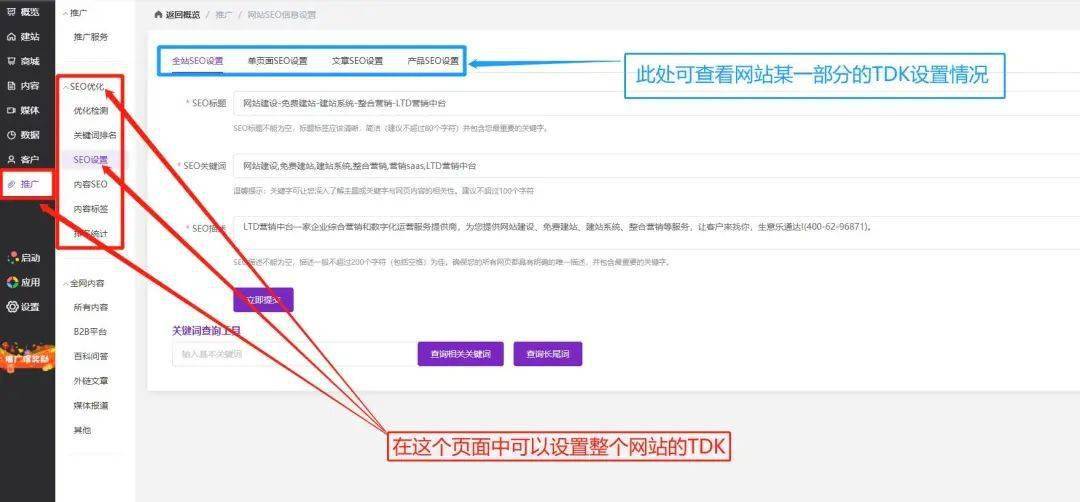Image resolution: width=1080 pixels, height=502 pixels.
Task: Click into the SEO标题 input field
Action: 656,103
